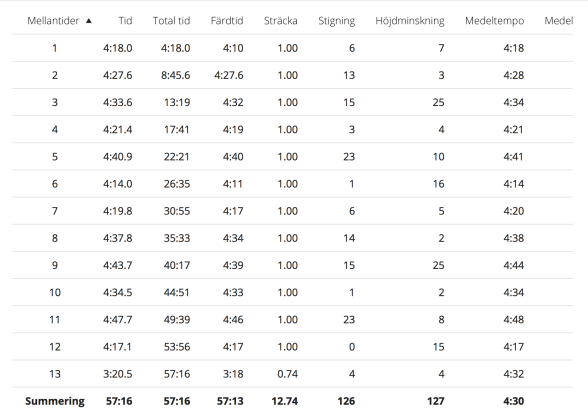Select lap 5 time 4:40.9
The height and width of the screenshot is (411, 588).
118,157
